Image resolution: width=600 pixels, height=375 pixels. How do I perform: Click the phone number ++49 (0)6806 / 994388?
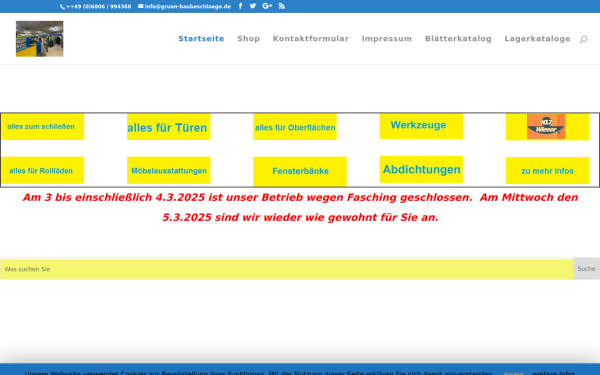[96, 7]
